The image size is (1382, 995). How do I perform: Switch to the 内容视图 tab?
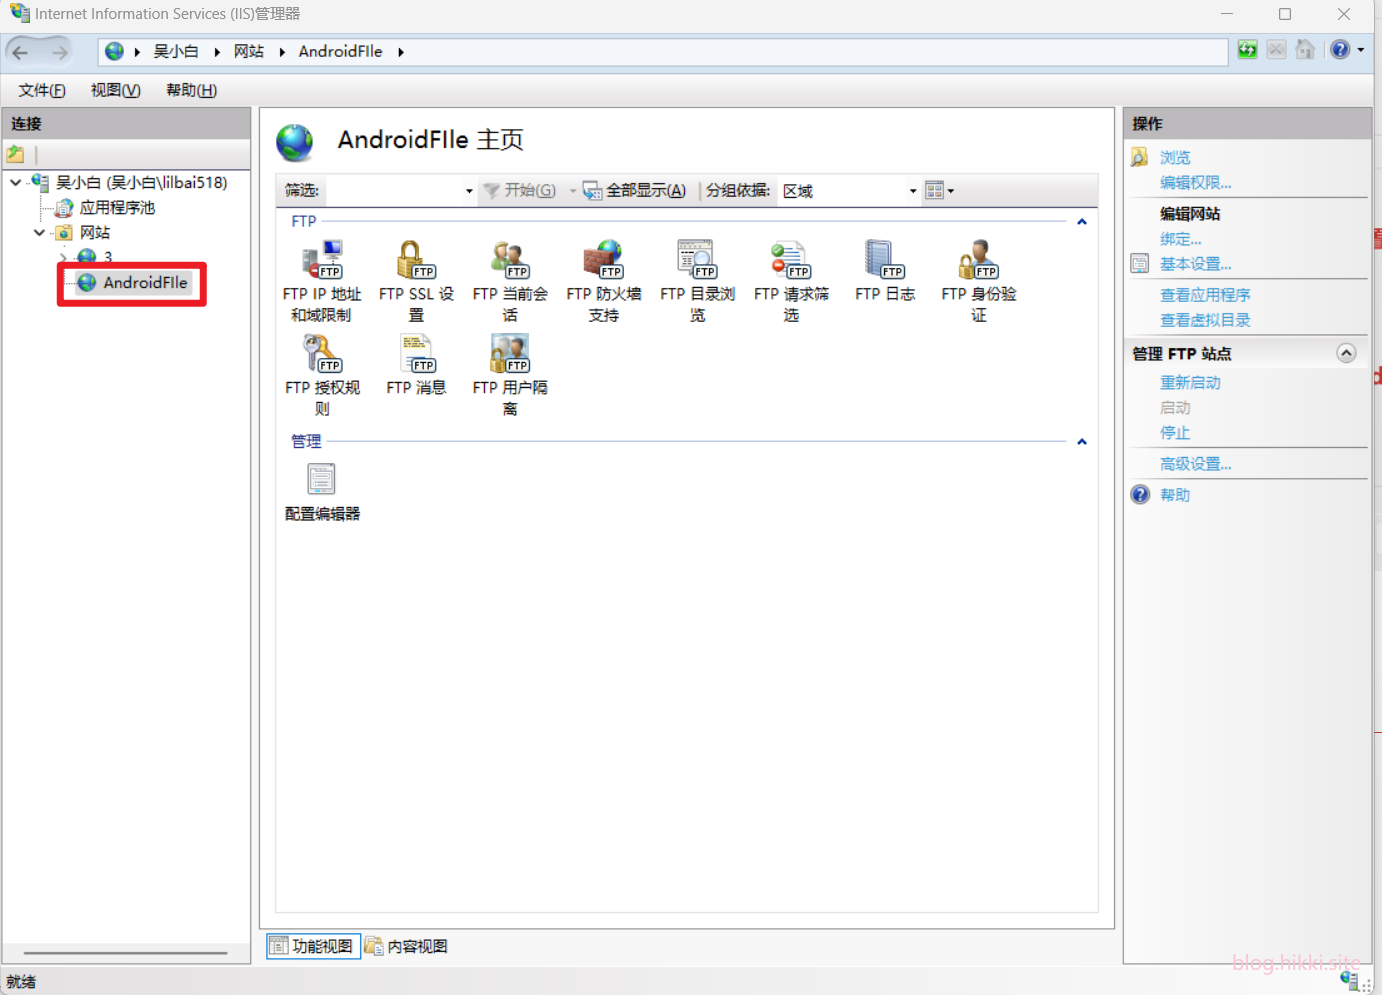point(406,946)
